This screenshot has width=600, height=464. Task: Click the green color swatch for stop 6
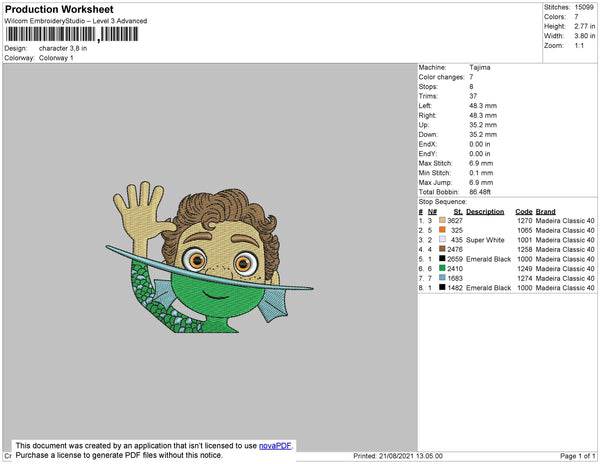click(x=442, y=268)
